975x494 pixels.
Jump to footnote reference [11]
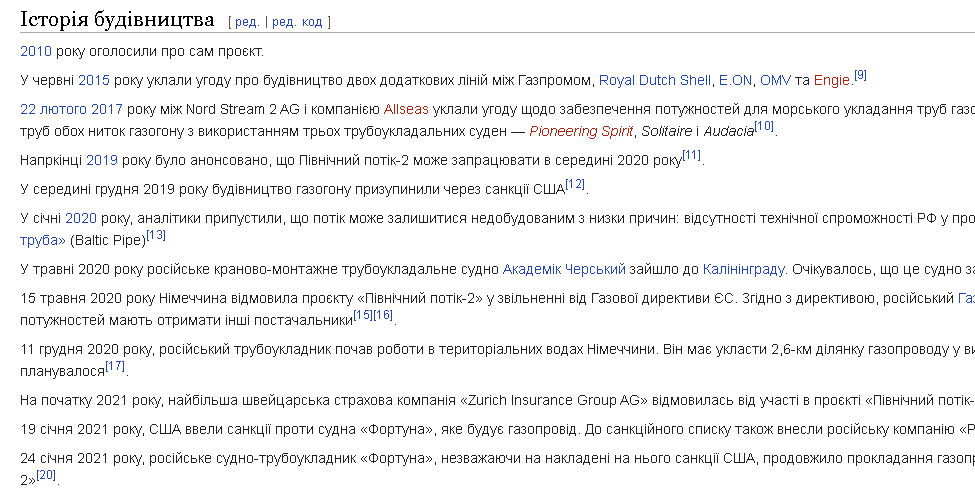point(691,156)
